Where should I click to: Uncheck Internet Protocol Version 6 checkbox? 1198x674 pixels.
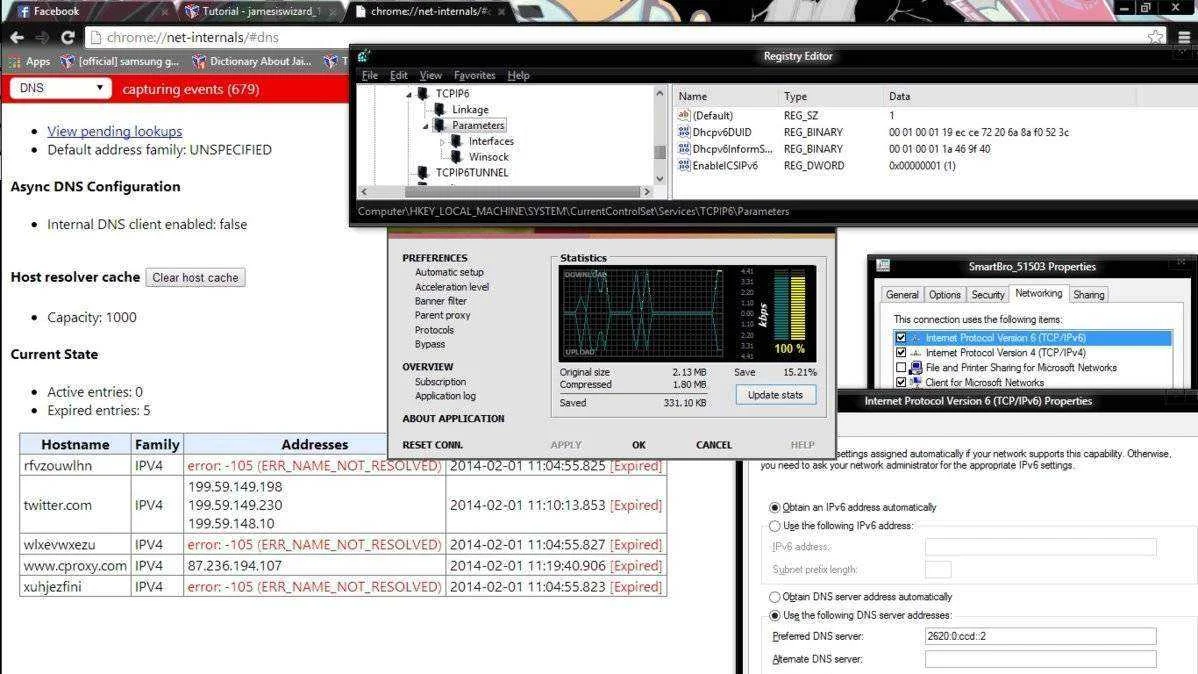tap(901, 338)
